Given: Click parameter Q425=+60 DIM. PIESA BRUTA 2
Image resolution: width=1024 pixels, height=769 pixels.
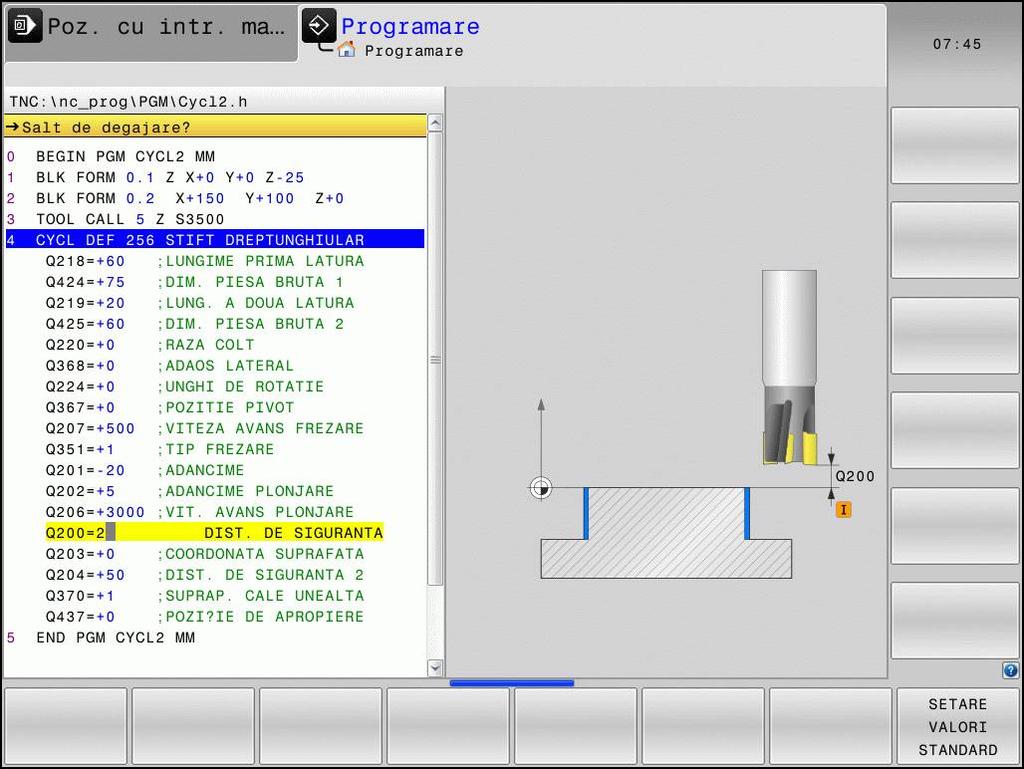Looking at the screenshot, I should tap(194, 324).
